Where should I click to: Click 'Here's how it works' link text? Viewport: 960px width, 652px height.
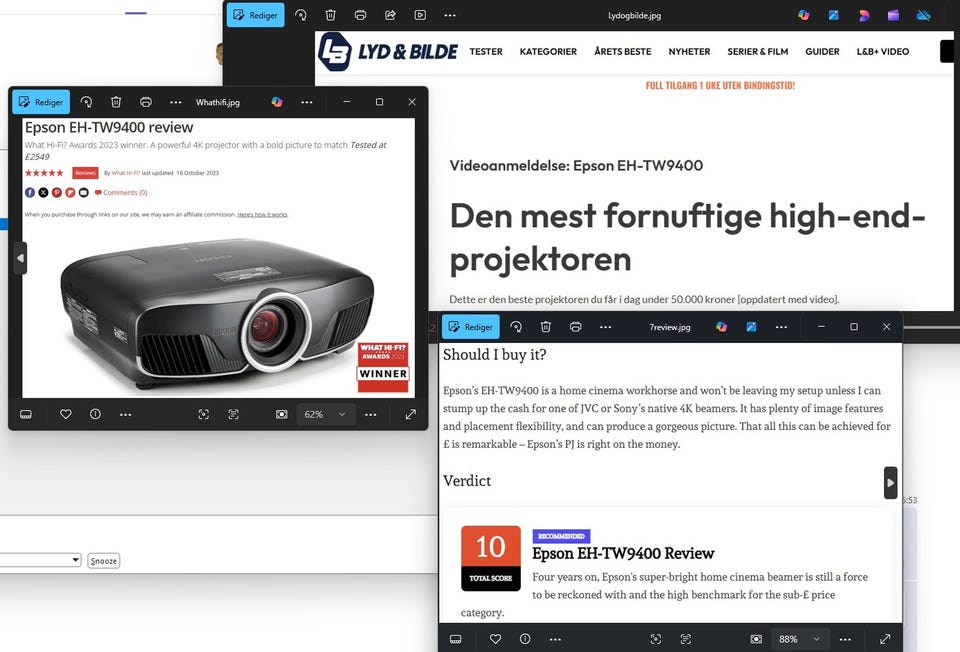[x=262, y=214]
